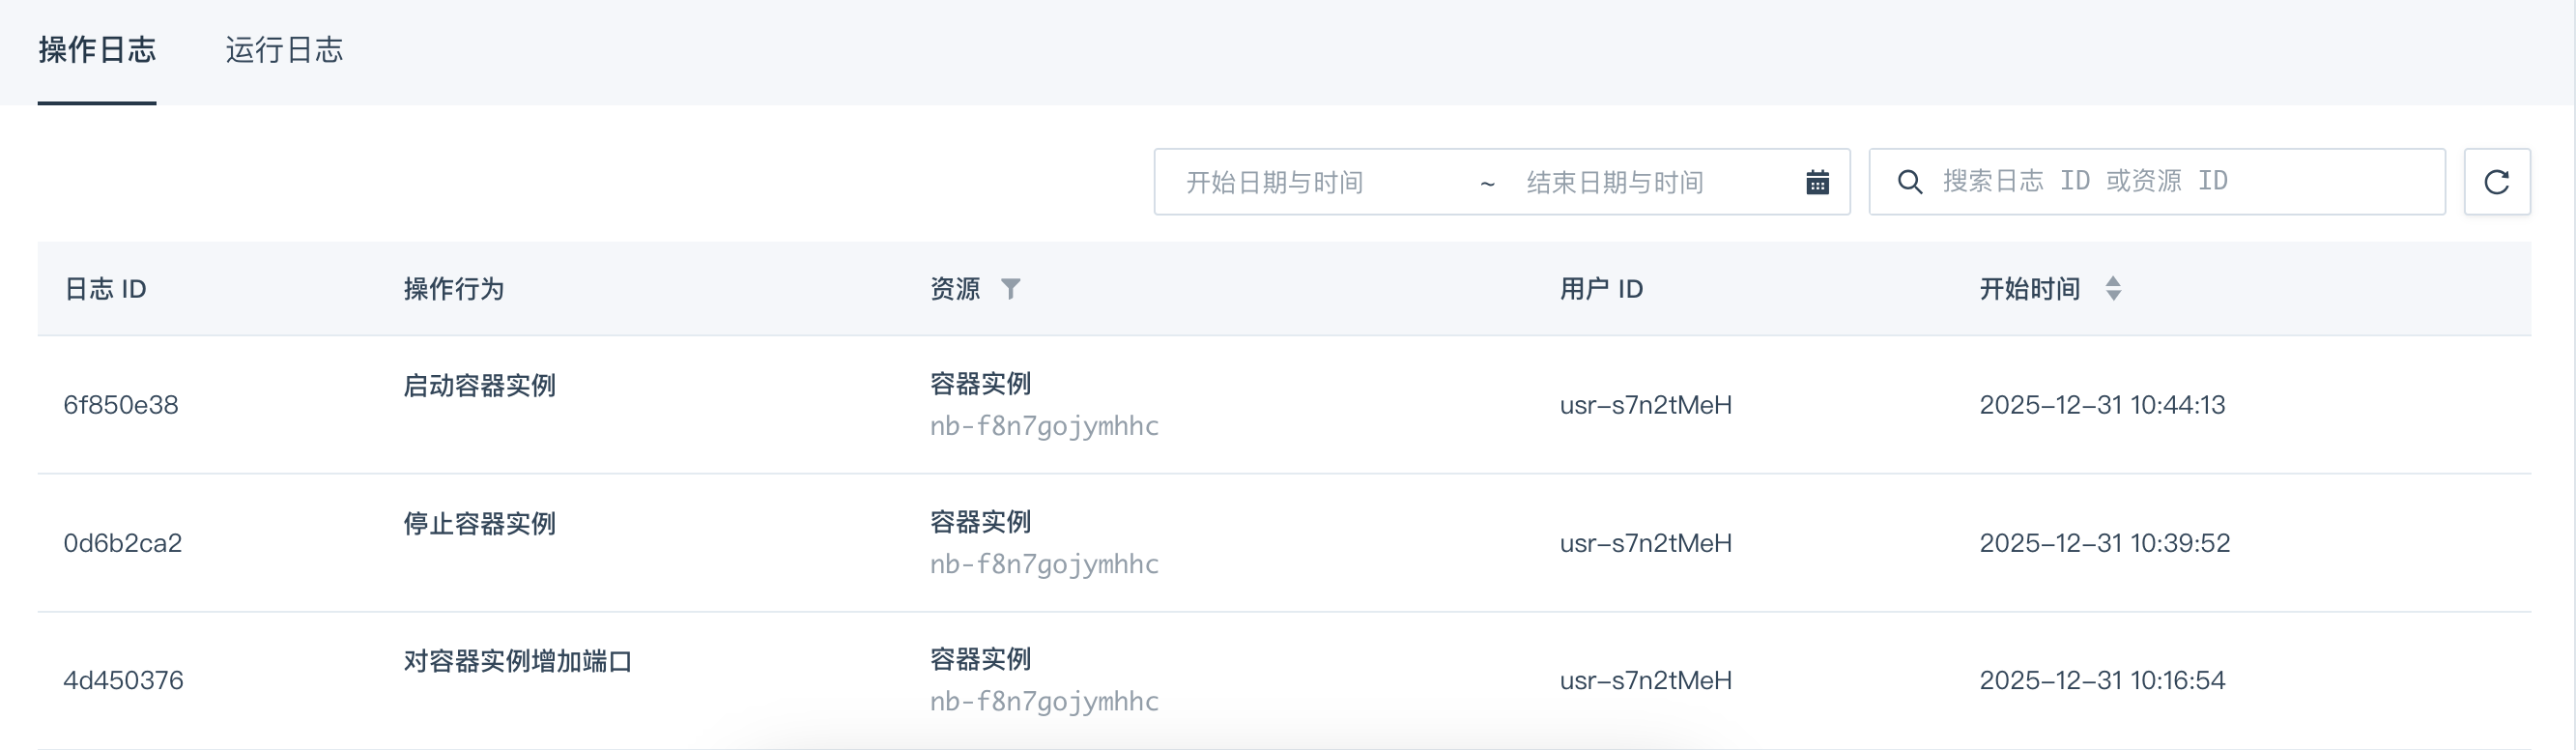2576x750 pixels.
Task: Click the search magnifier icon
Action: [x=1909, y=182]
